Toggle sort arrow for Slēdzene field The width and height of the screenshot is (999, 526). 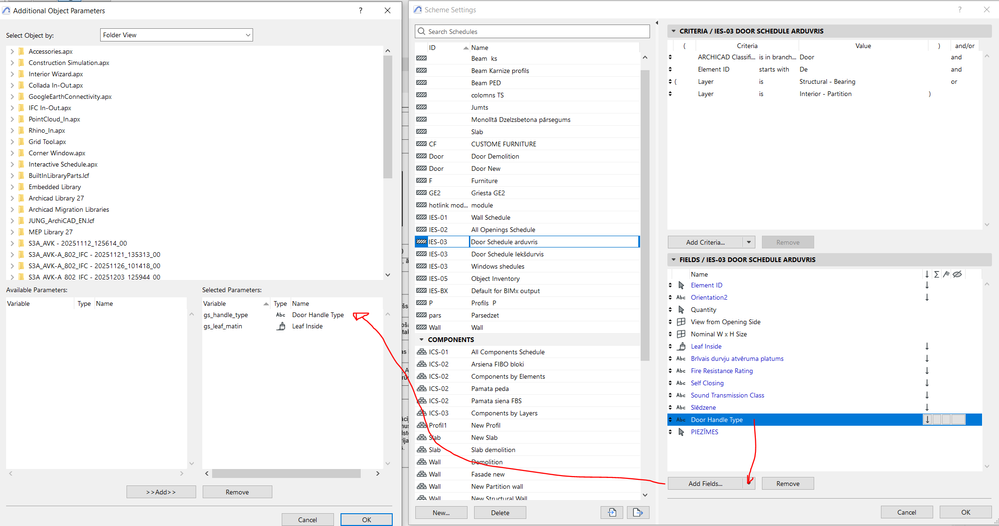(927, 408)
